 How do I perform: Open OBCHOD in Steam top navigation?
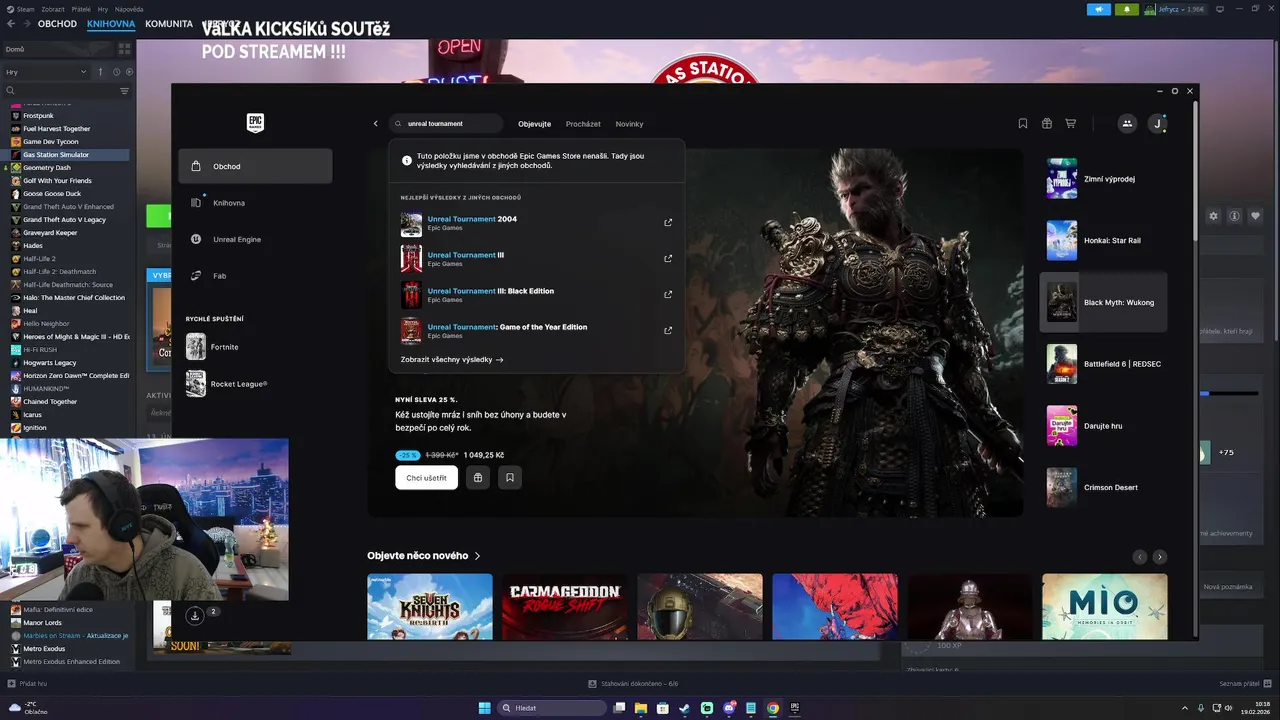57,23
